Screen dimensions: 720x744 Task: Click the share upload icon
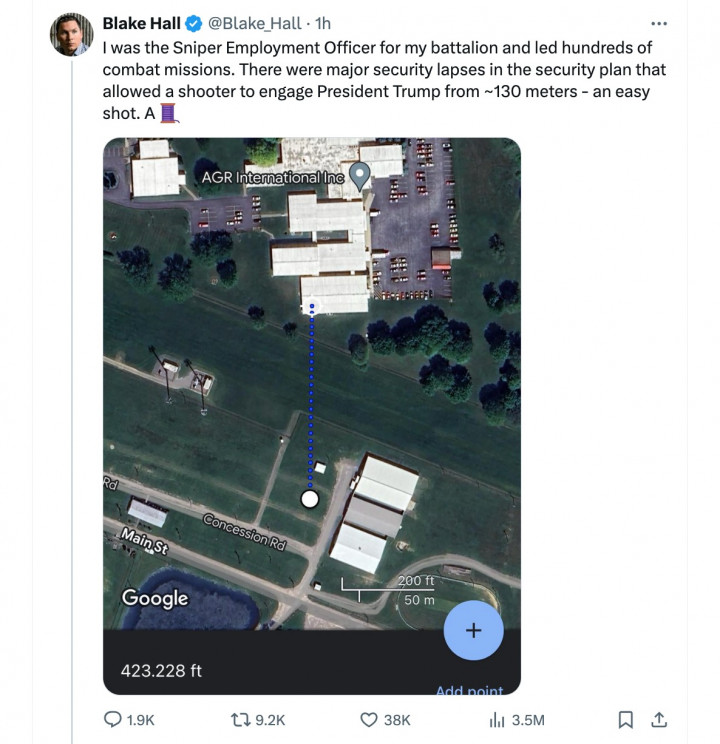click(x=659, y=719)
